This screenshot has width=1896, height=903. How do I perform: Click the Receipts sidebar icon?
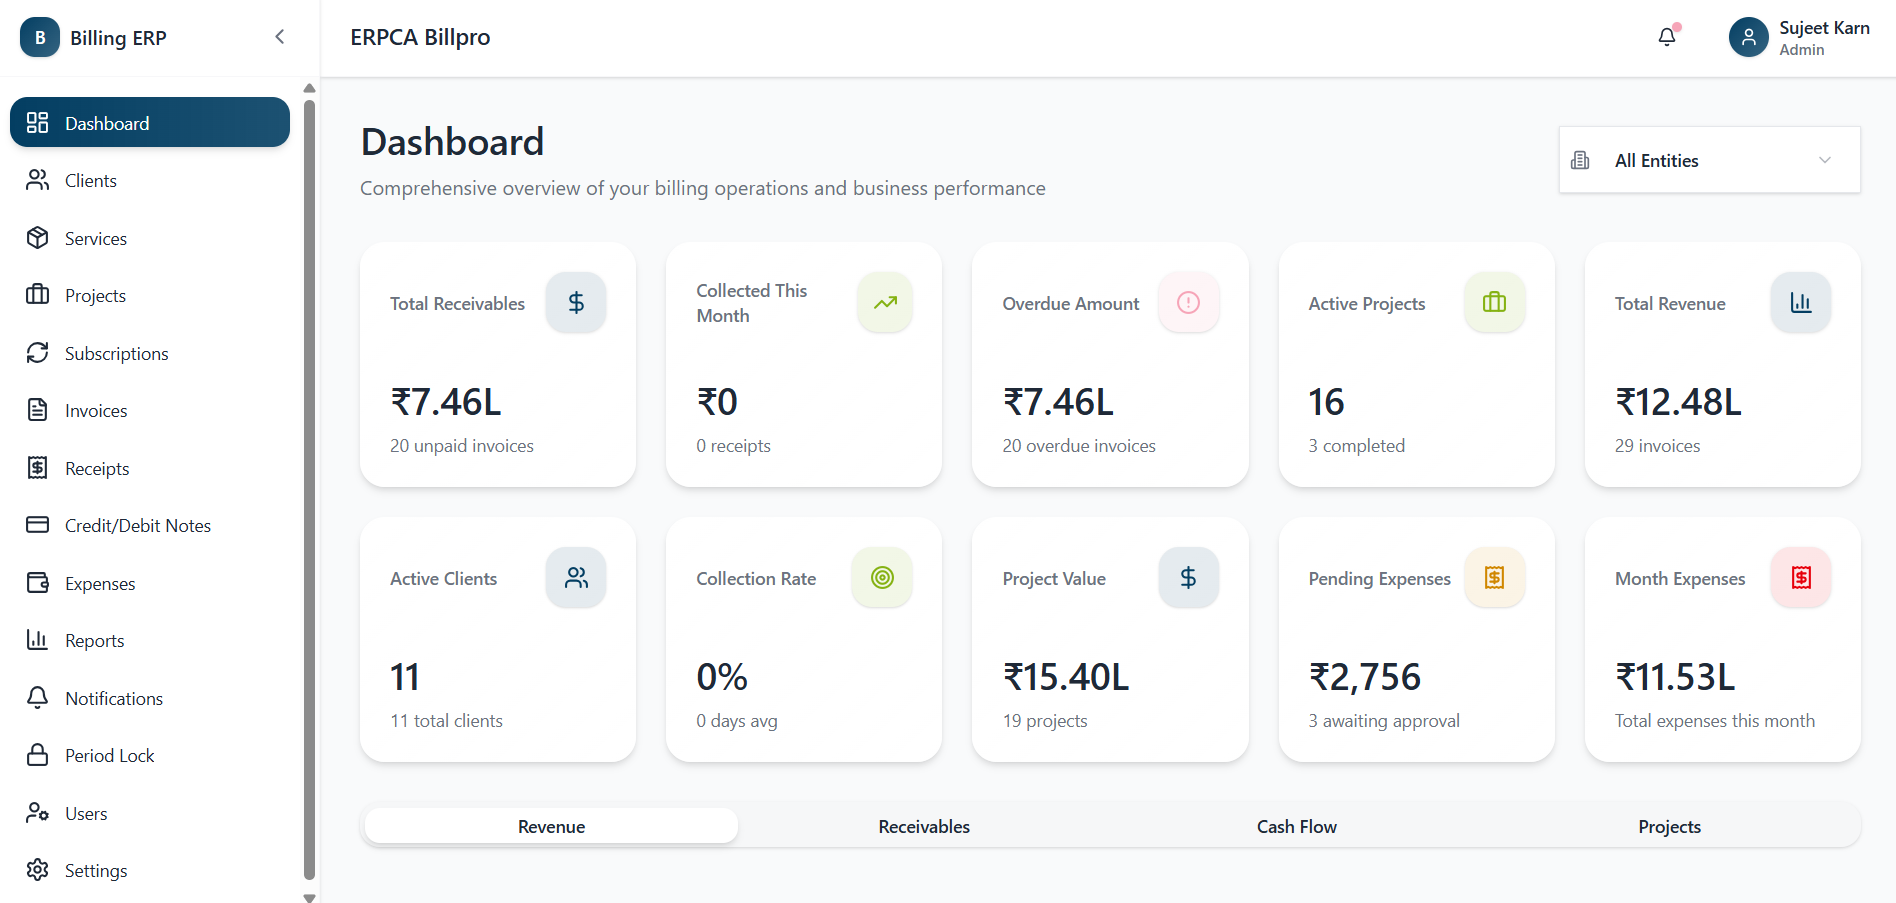click(38, 467)
